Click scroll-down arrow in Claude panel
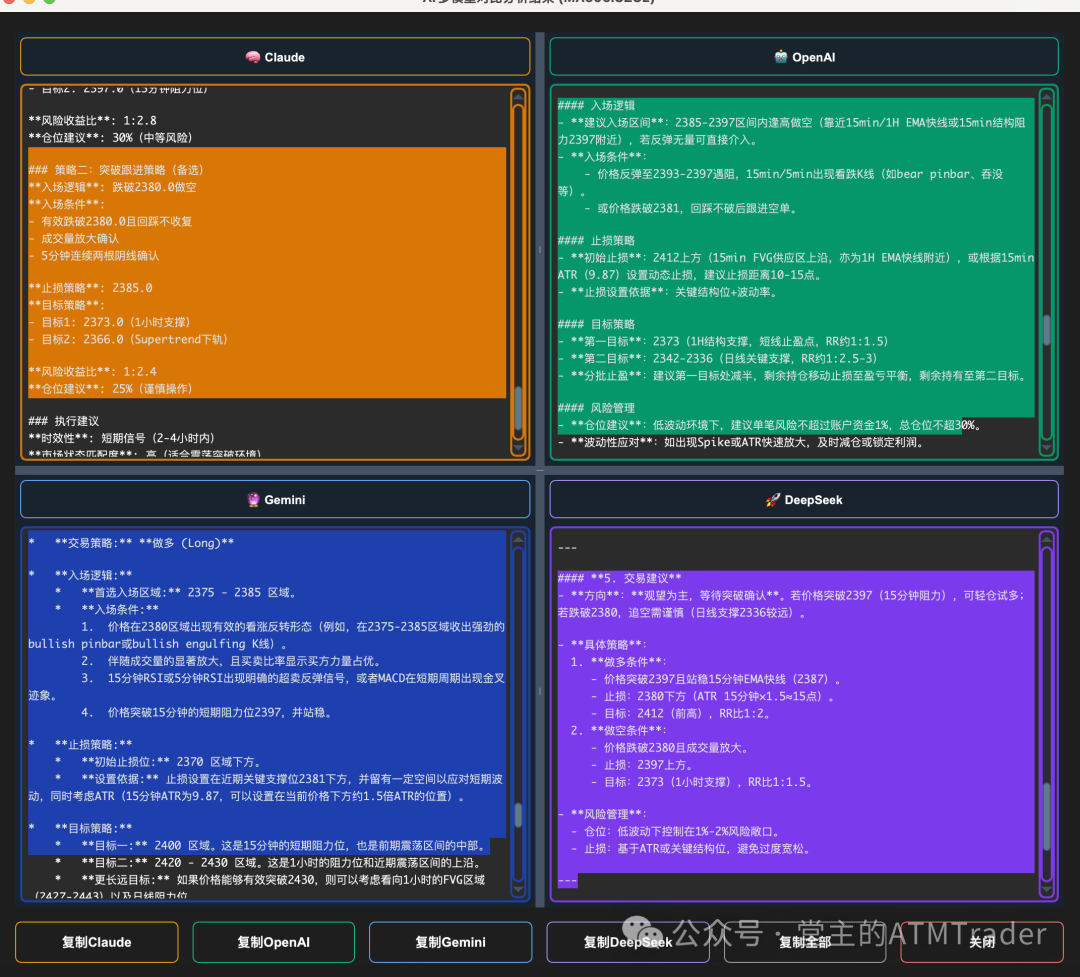Viewport: 1080px width, 977px height. [518, 447]
